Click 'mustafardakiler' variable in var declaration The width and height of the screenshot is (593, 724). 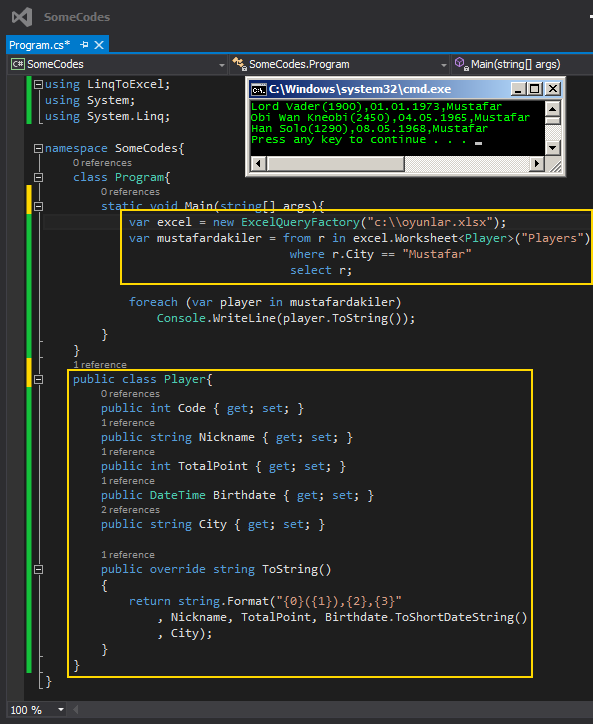pyautogui.click(x=209, y=238)
